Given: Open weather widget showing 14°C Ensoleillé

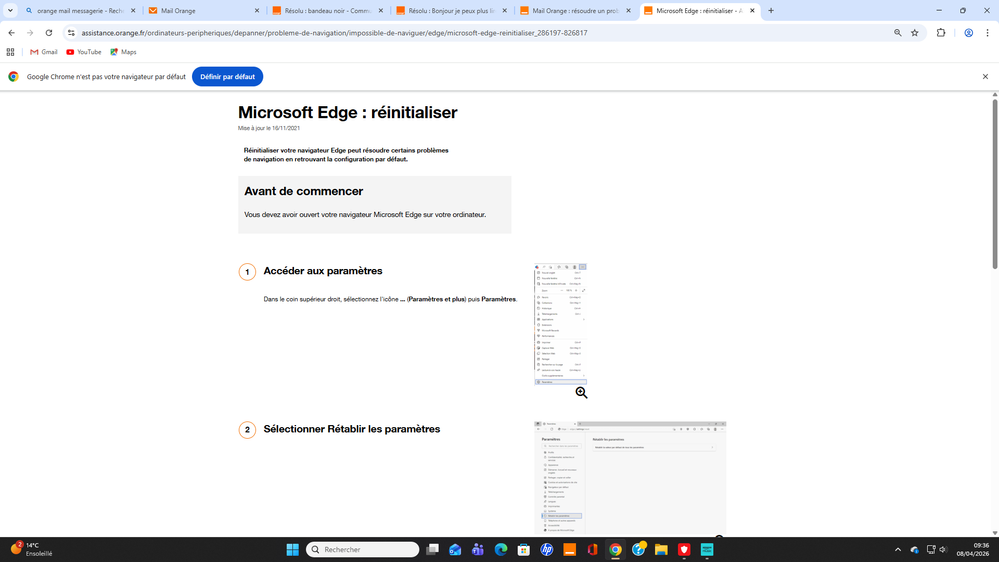Looking at the screenshot, I should pos(32,549).
